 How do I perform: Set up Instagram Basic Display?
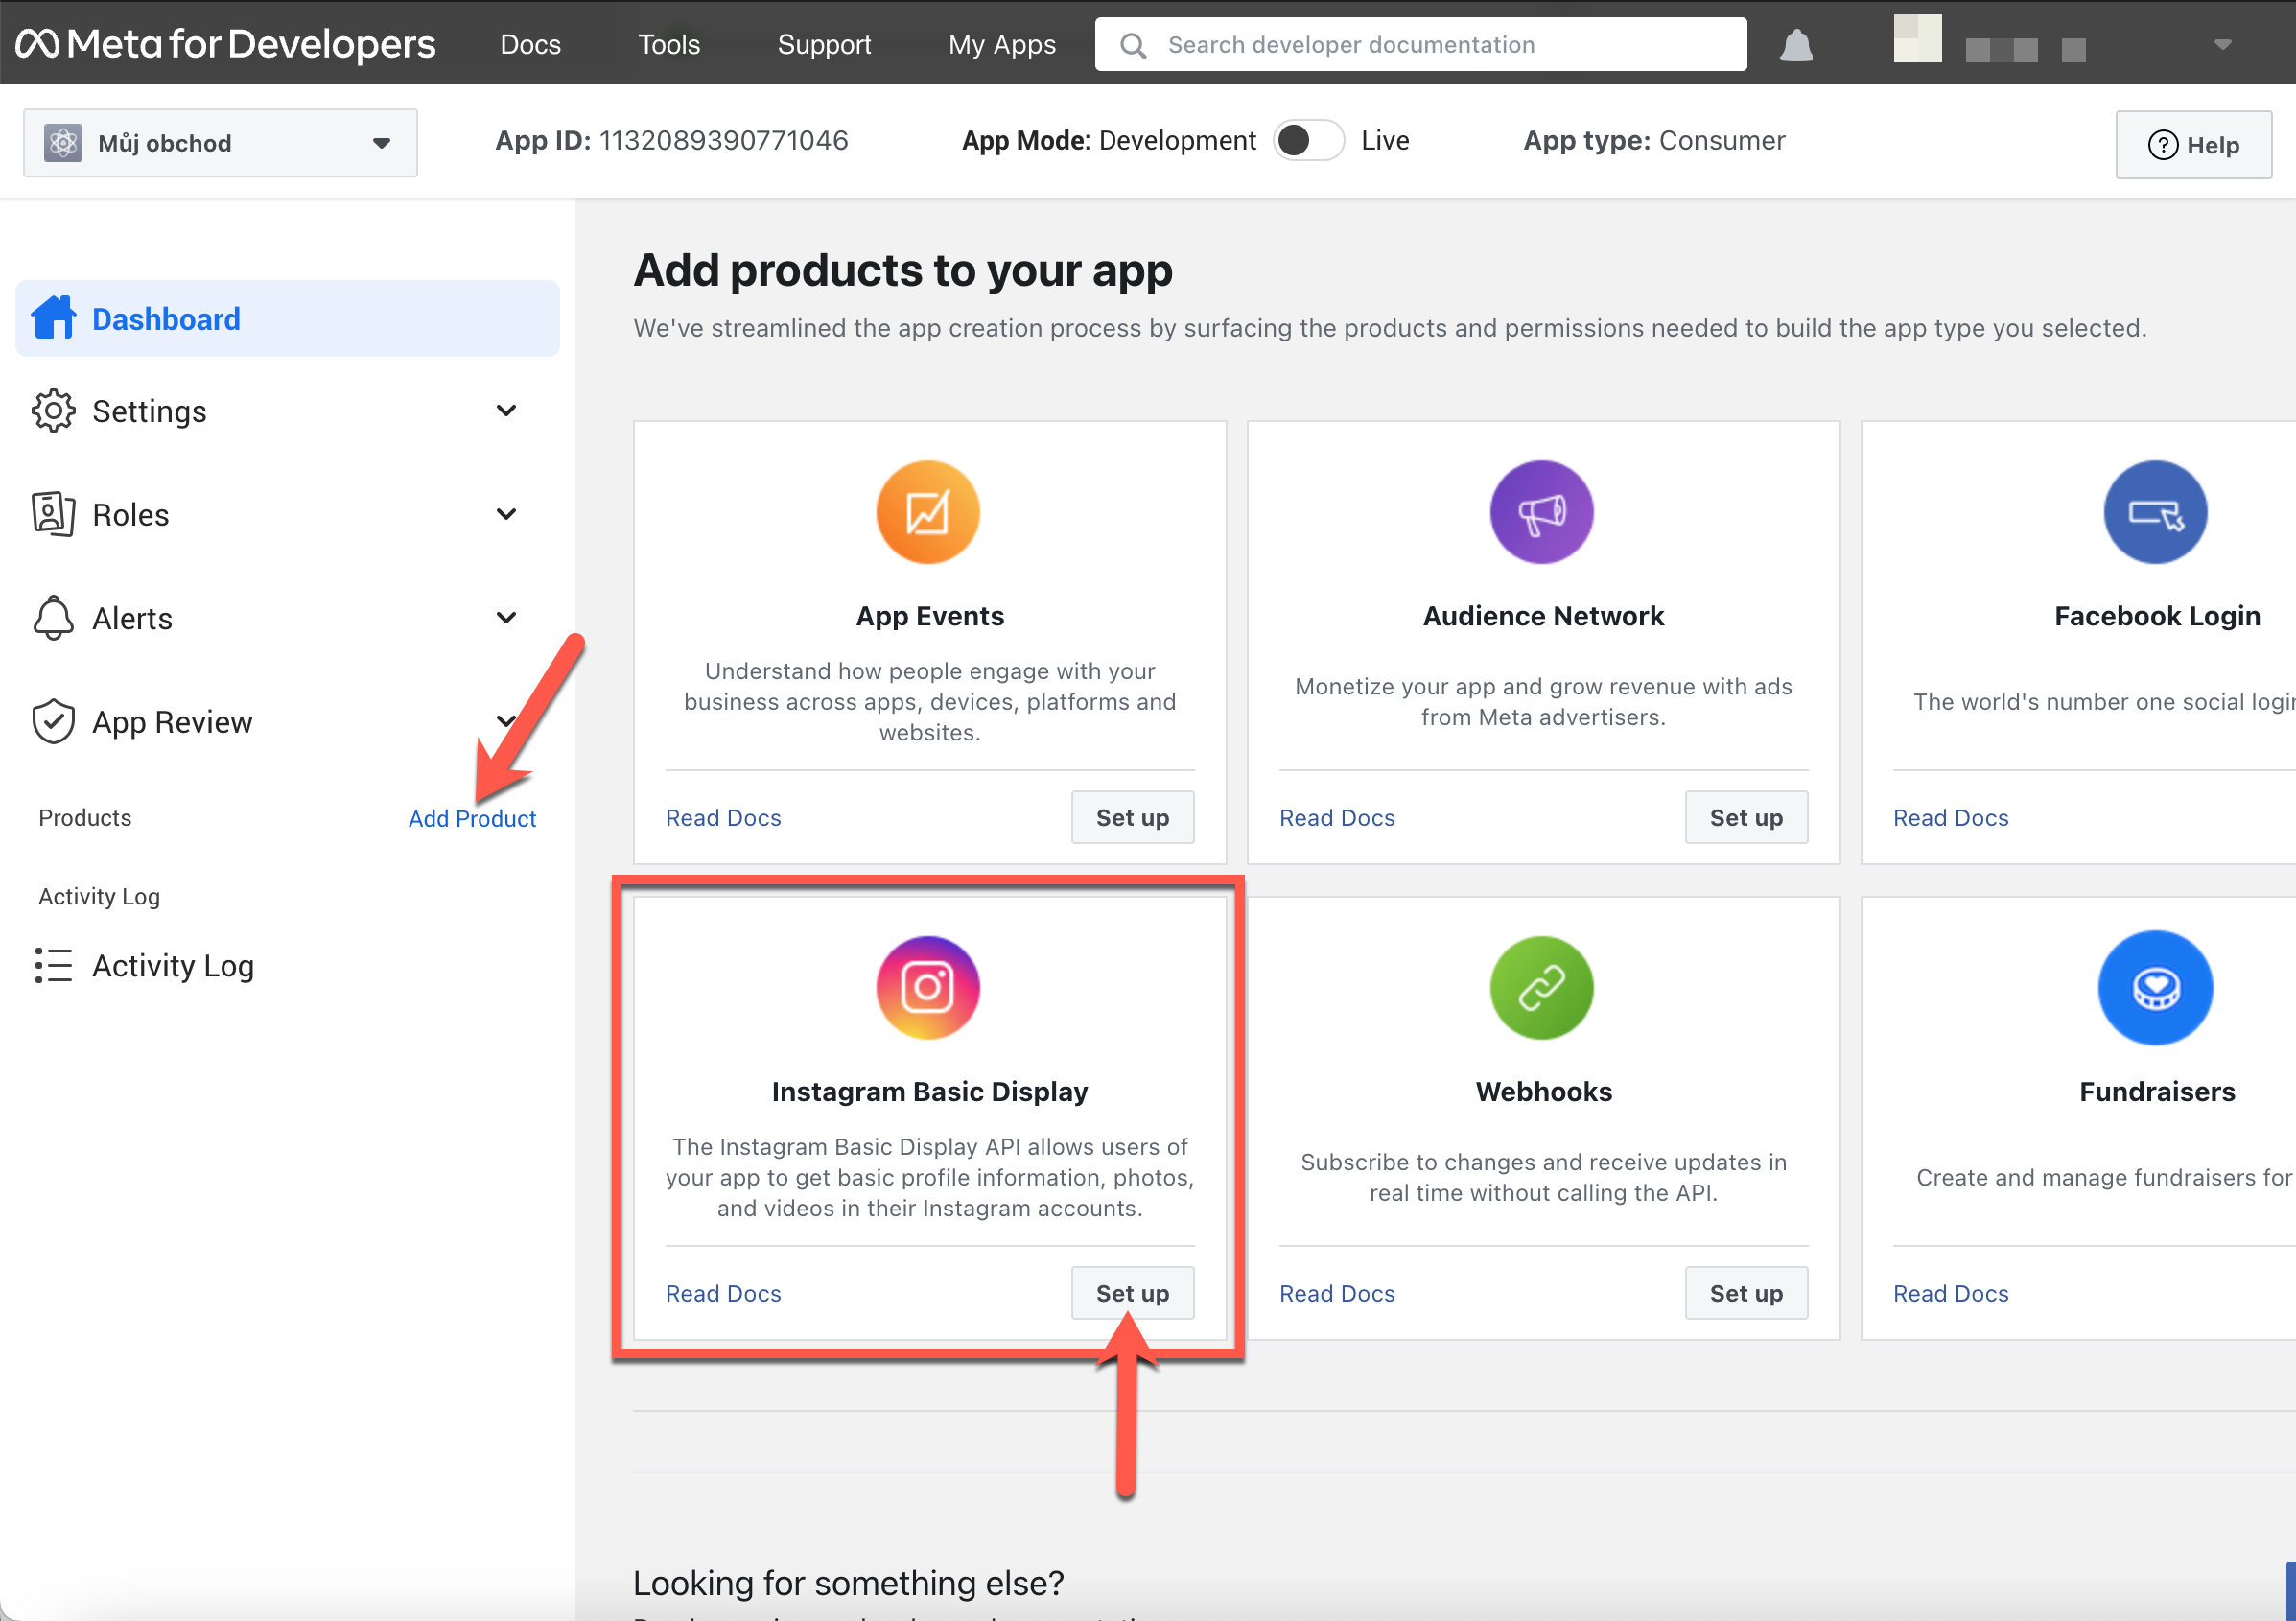tap(1132, 1294)
